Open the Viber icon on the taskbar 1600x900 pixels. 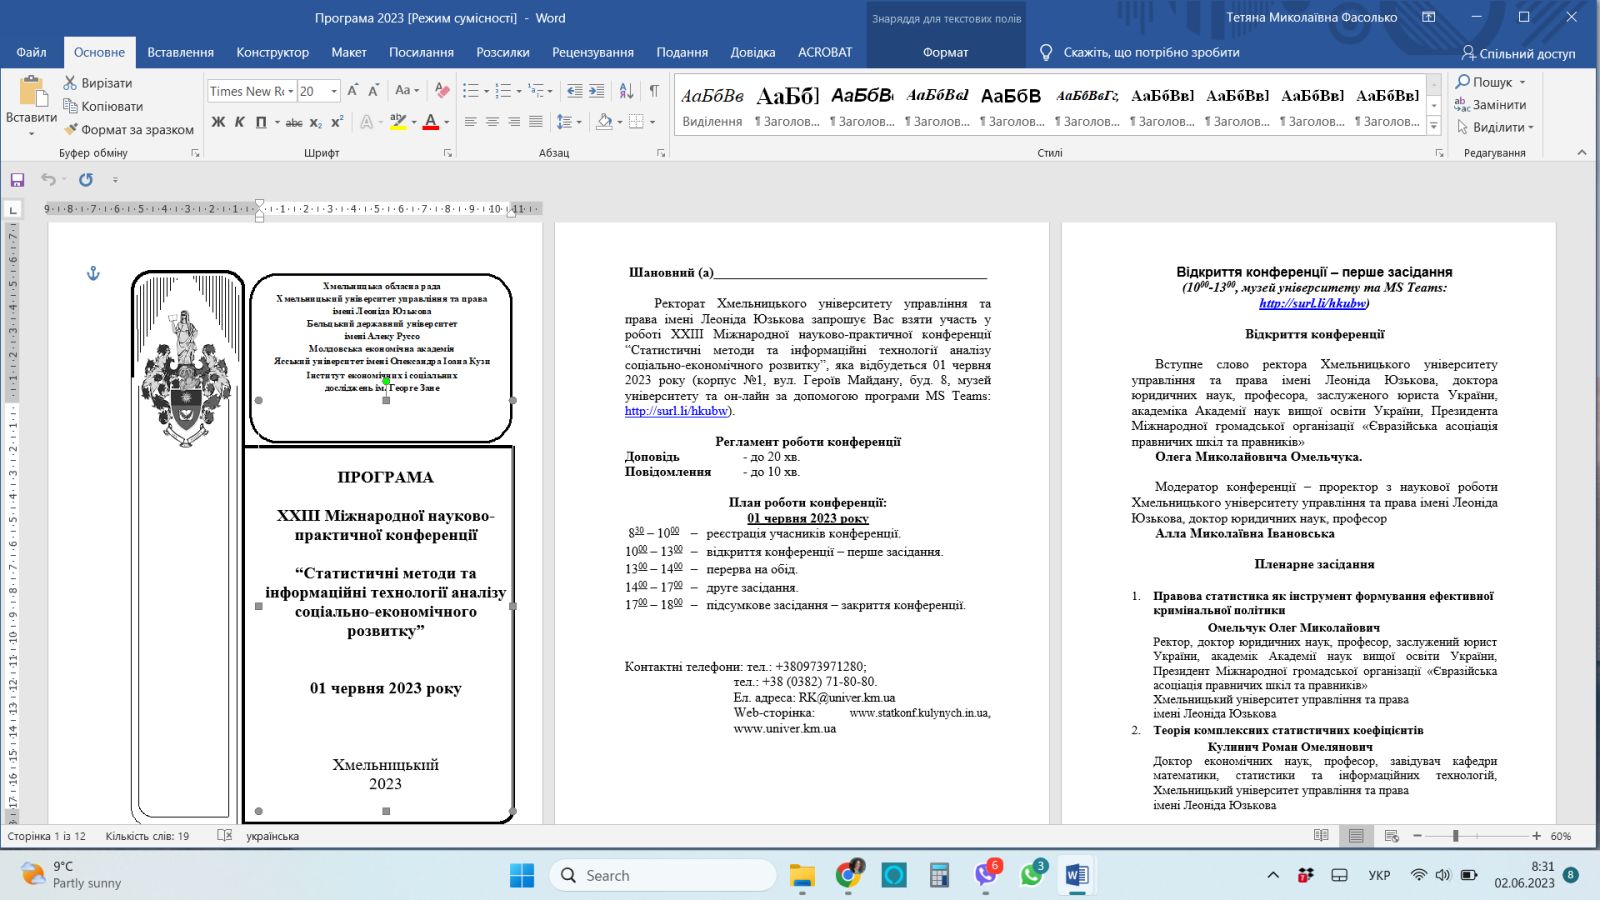pos(986,875)
